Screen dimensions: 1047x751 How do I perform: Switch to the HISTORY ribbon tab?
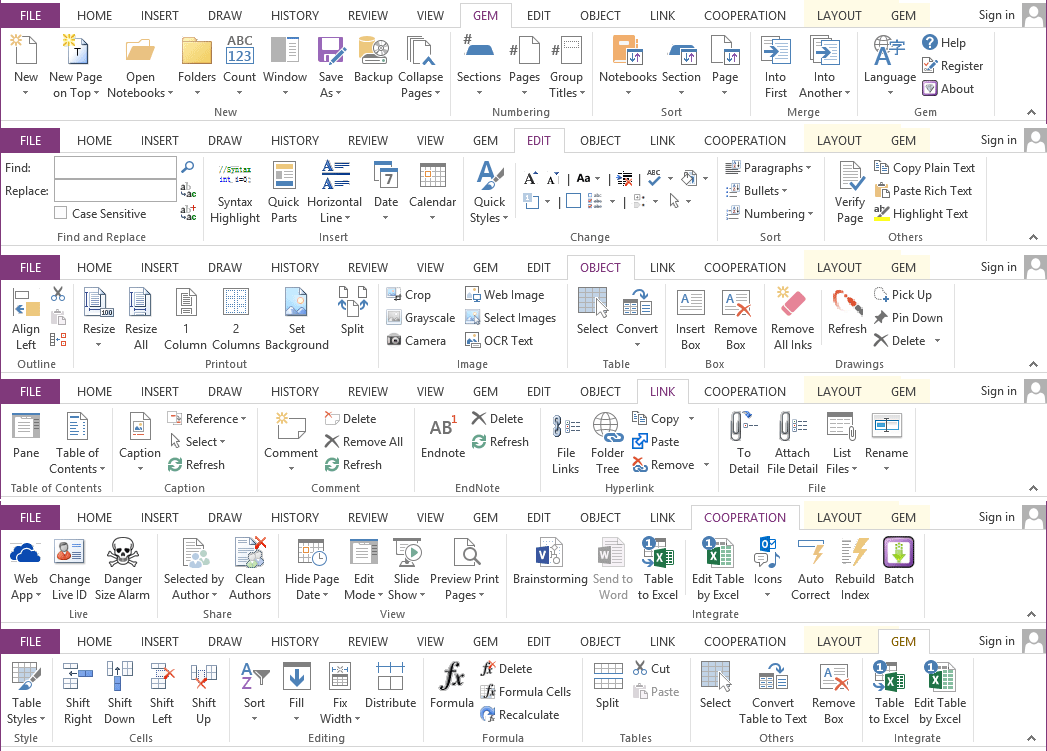click(x=294, y=15)
